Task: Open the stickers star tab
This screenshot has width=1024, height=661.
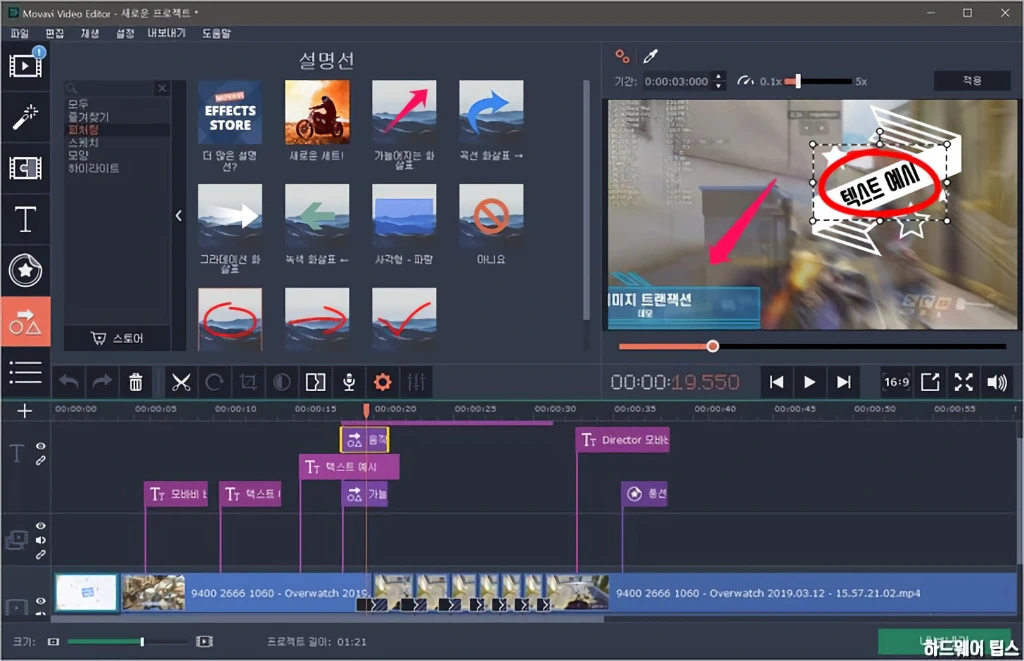Action: click(25, 270)
